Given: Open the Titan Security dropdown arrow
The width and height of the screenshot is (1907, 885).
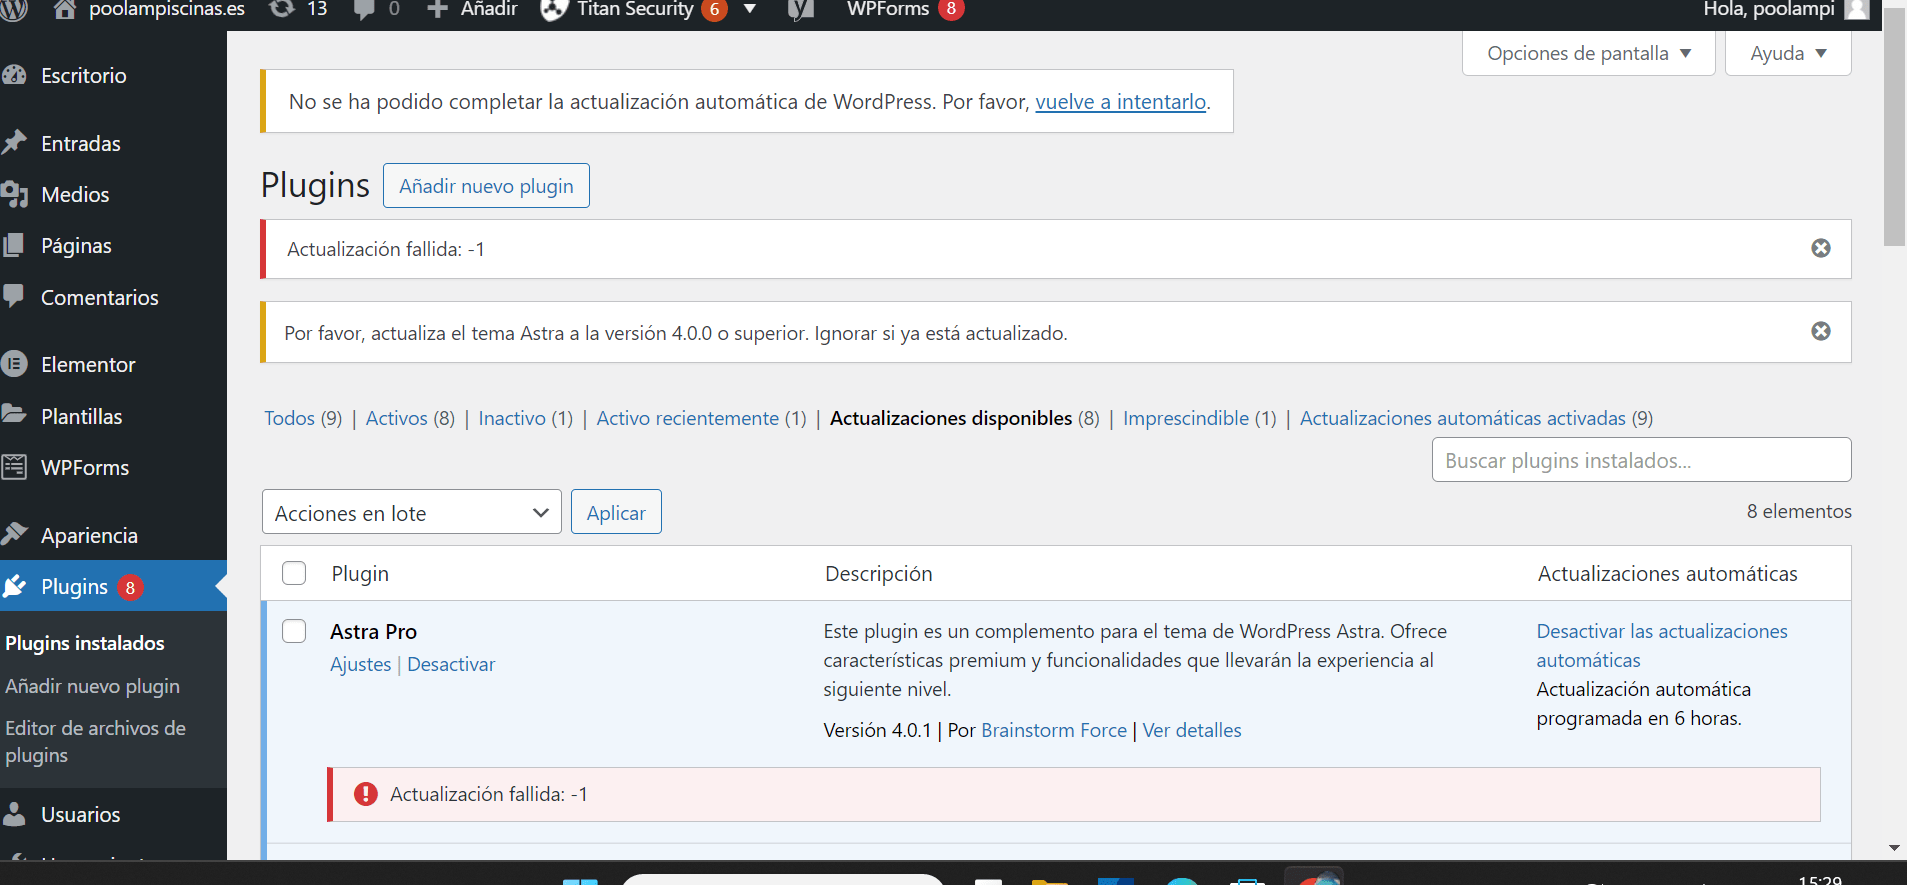Looking at the screenshot, I should pos(749,9).
